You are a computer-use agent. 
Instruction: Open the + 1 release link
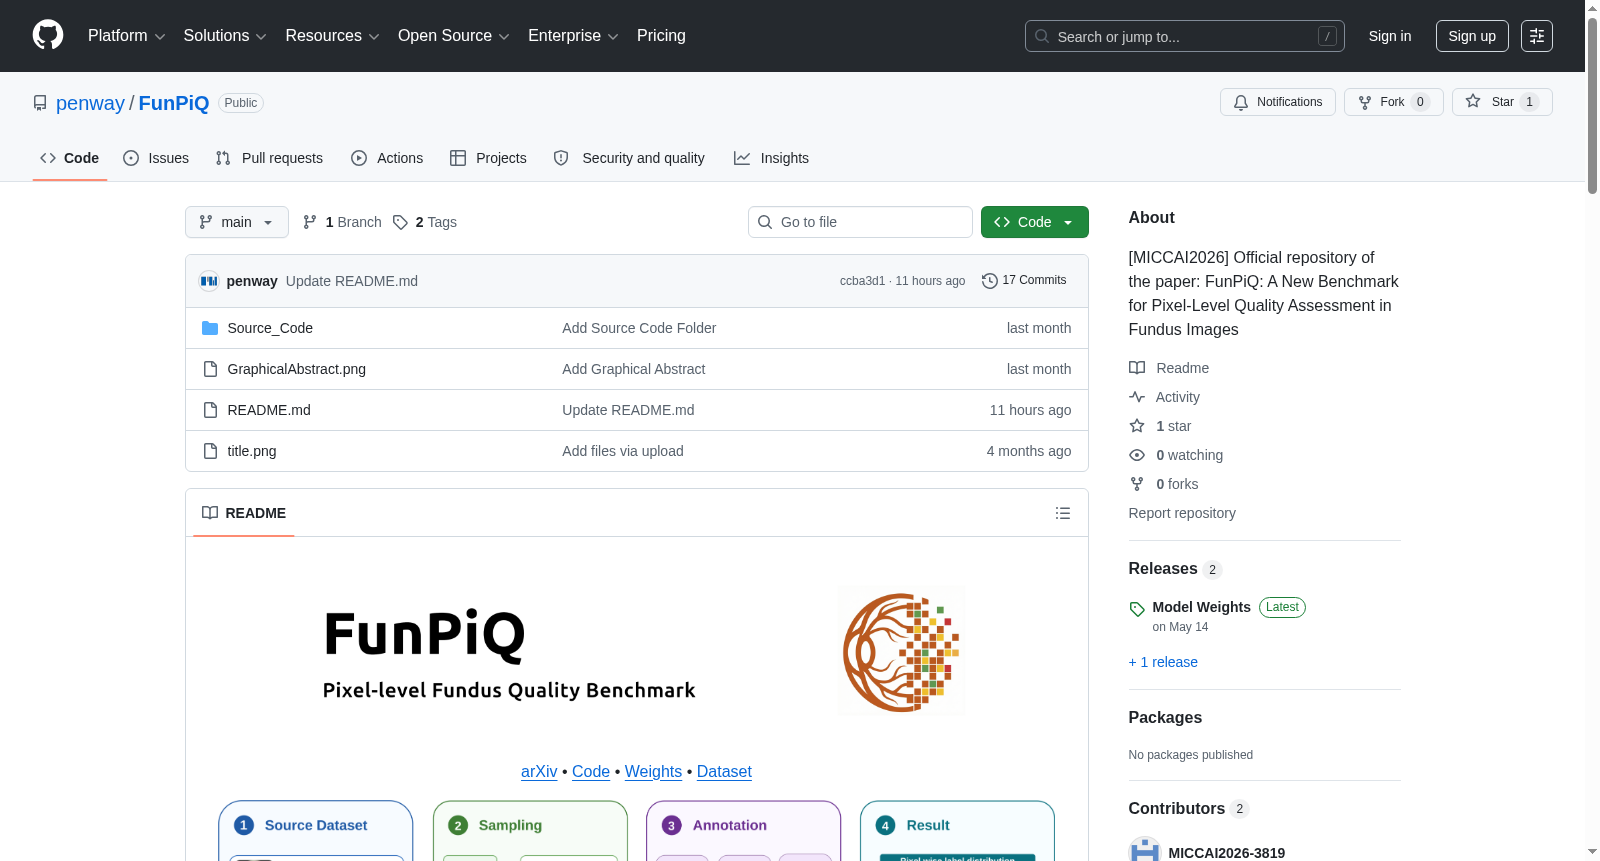coord(1163,662)
